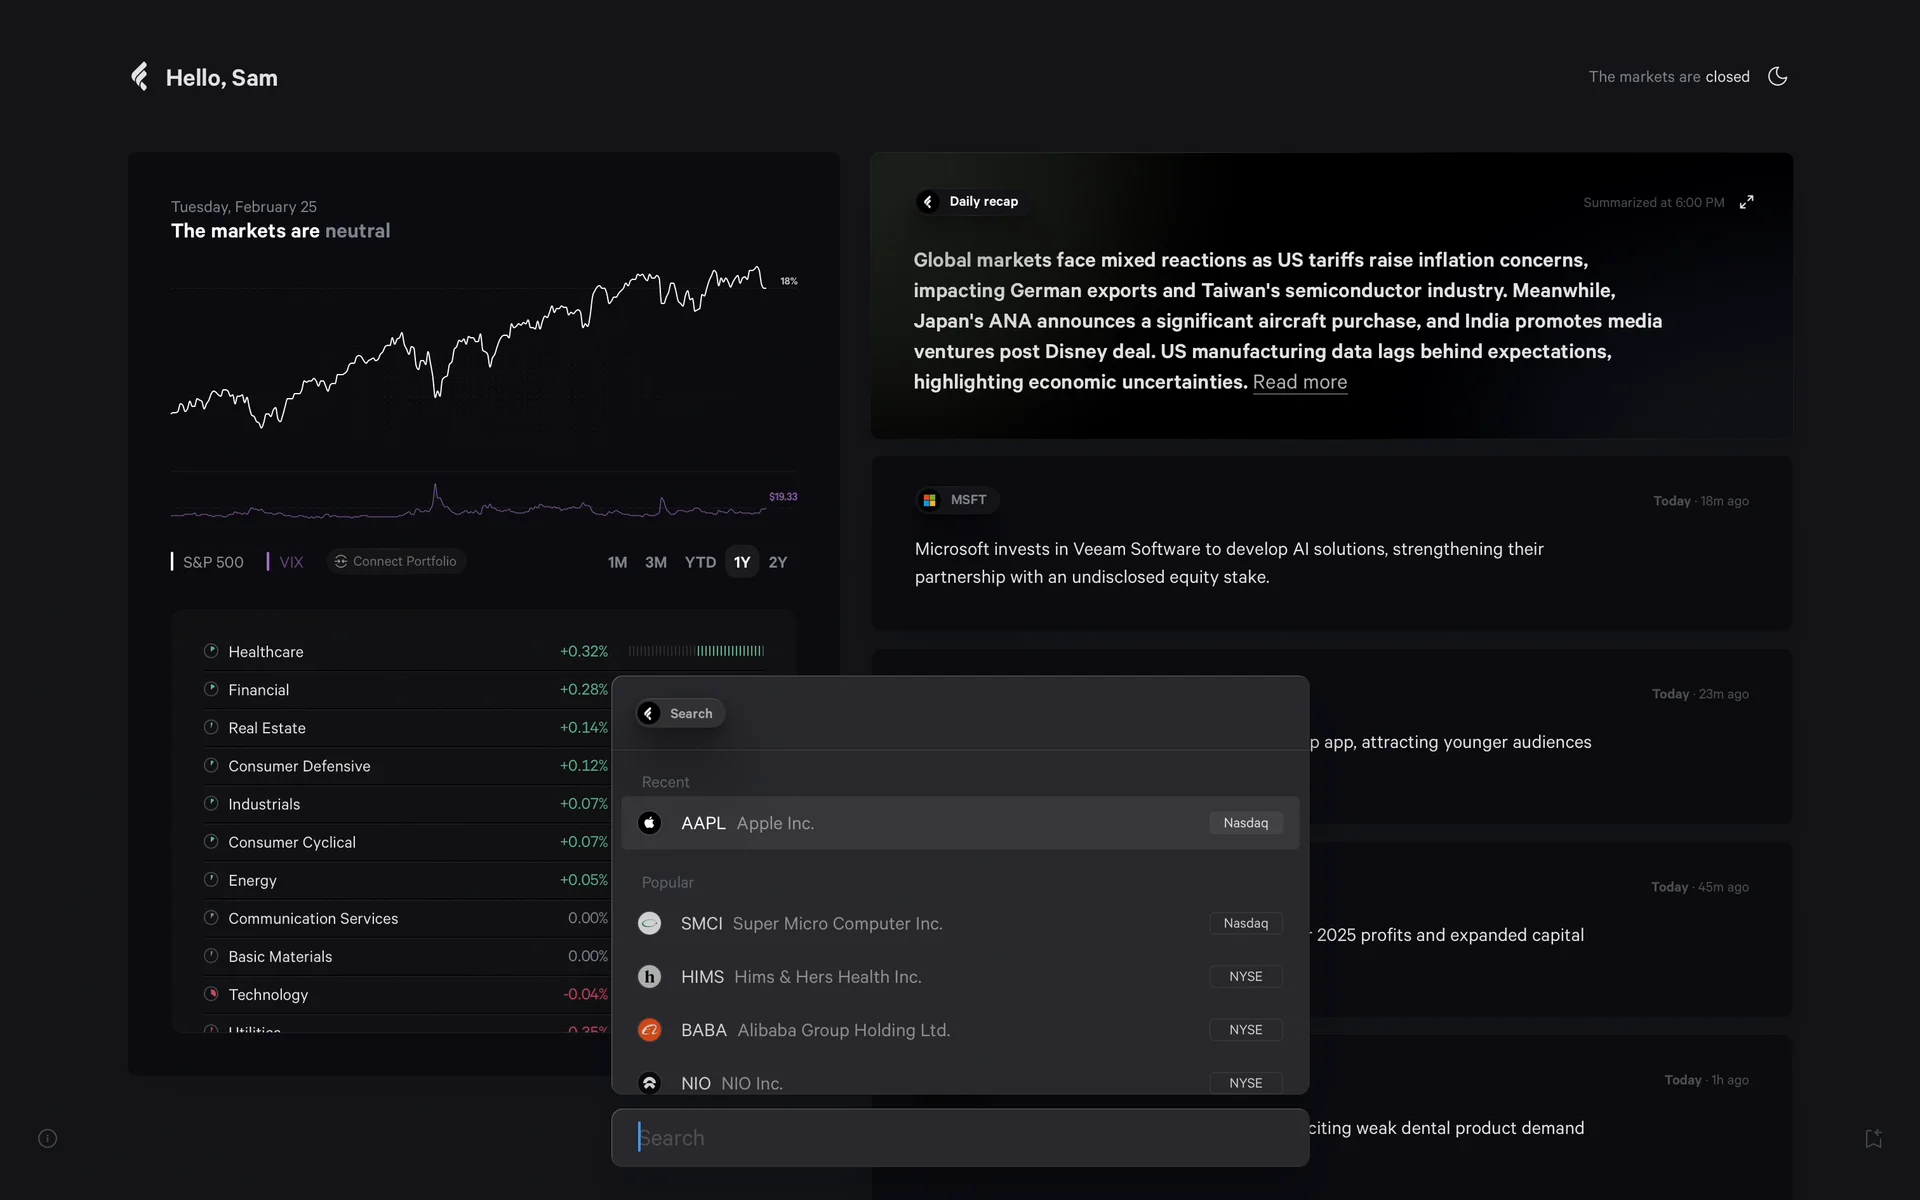This screenshot has height=1200, width=1920.
Task: Click the bookmark icon at bottom right
Action: click(x=1873, y=1138)
